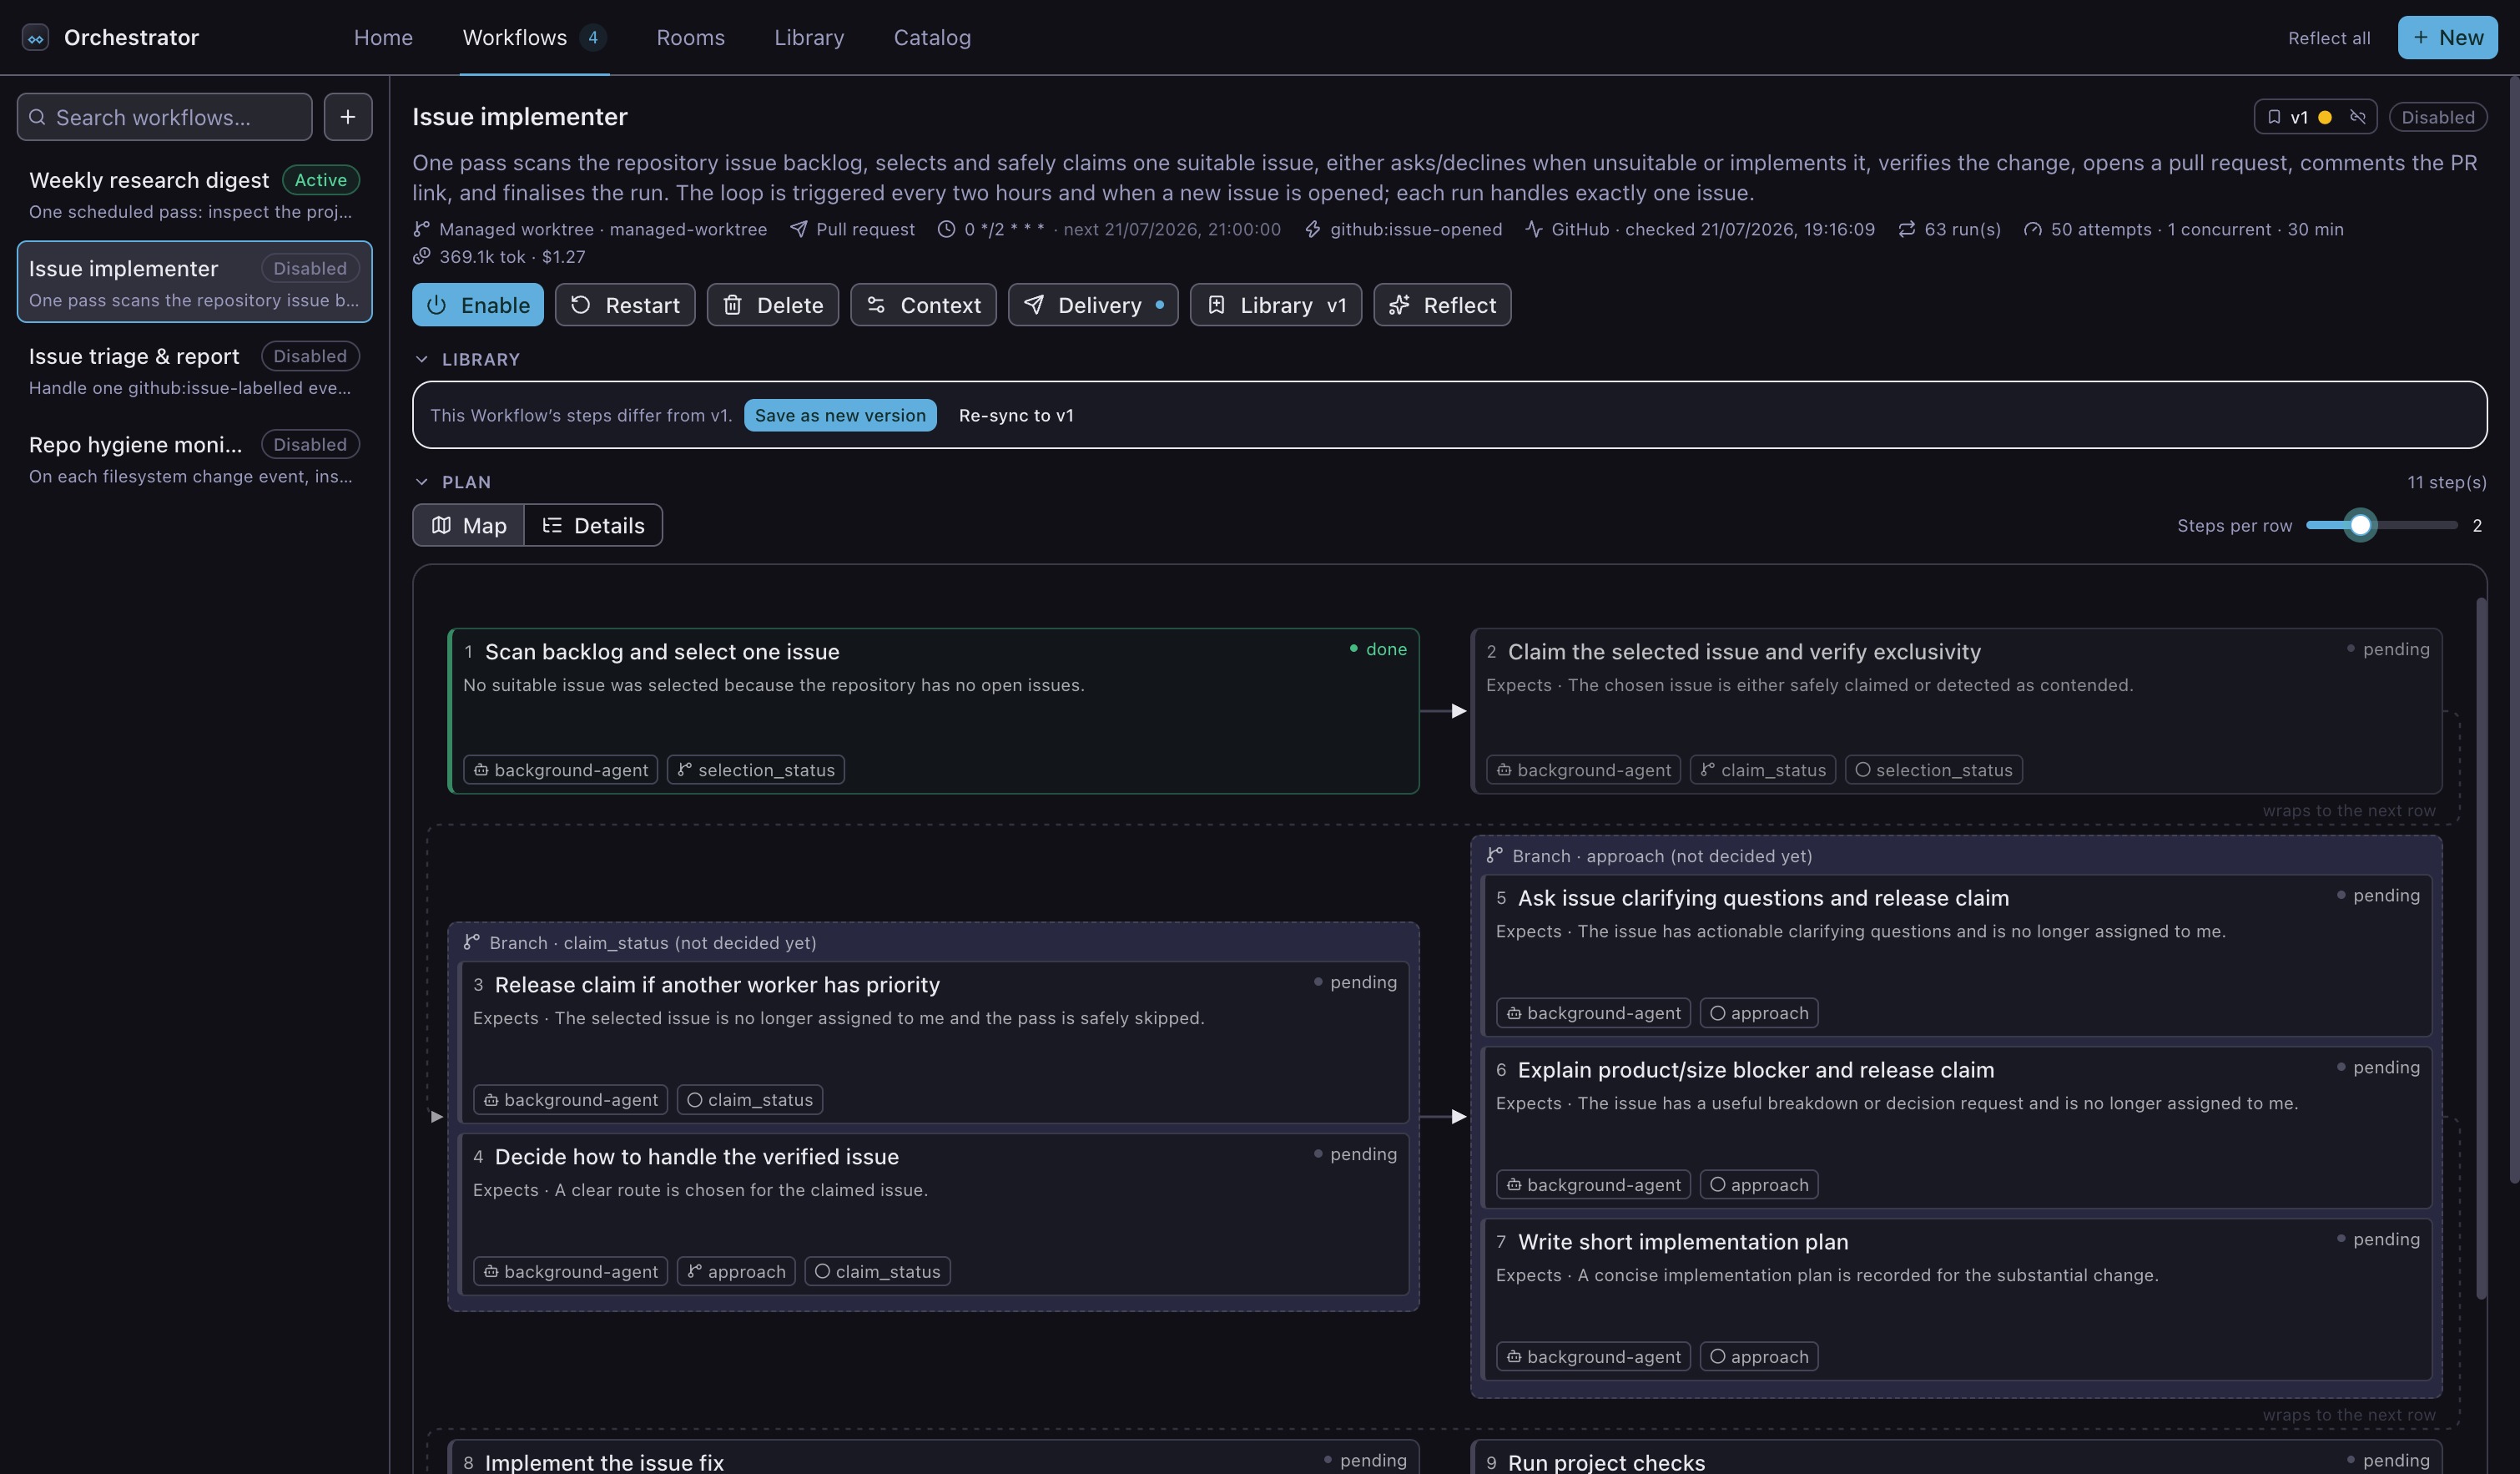Switch plan view to Details

coord(593,525)
